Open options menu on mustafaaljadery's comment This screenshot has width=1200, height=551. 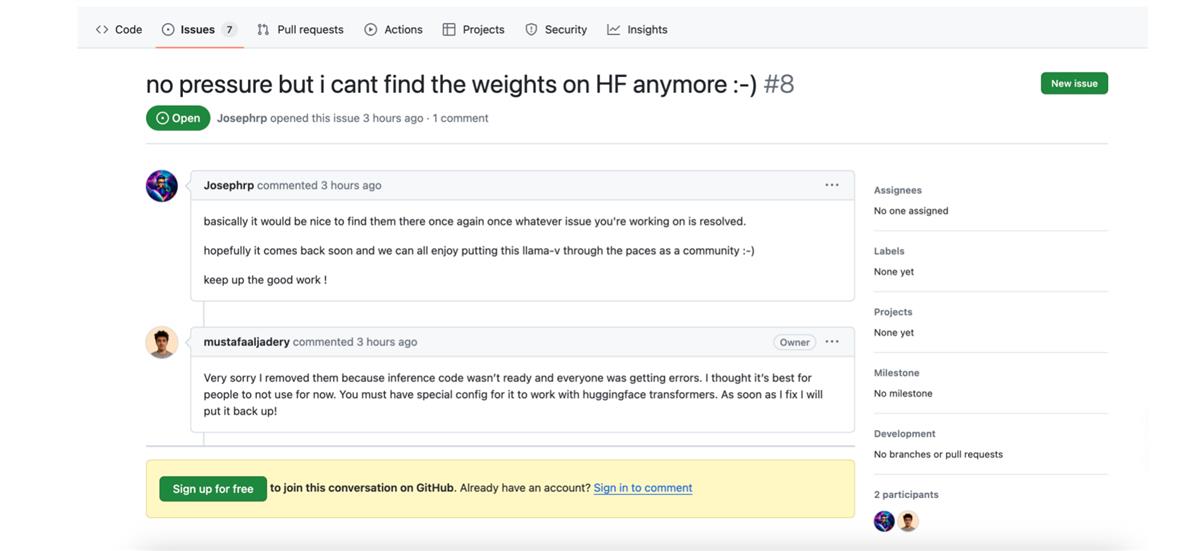(832, 341)
